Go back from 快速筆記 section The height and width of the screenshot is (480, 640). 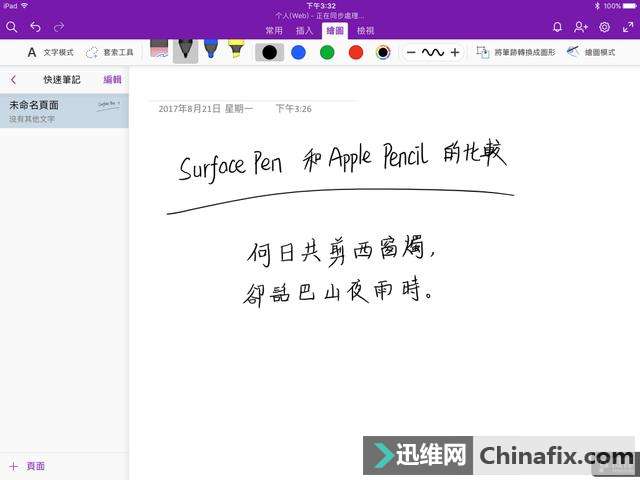(x=13, y=80)
